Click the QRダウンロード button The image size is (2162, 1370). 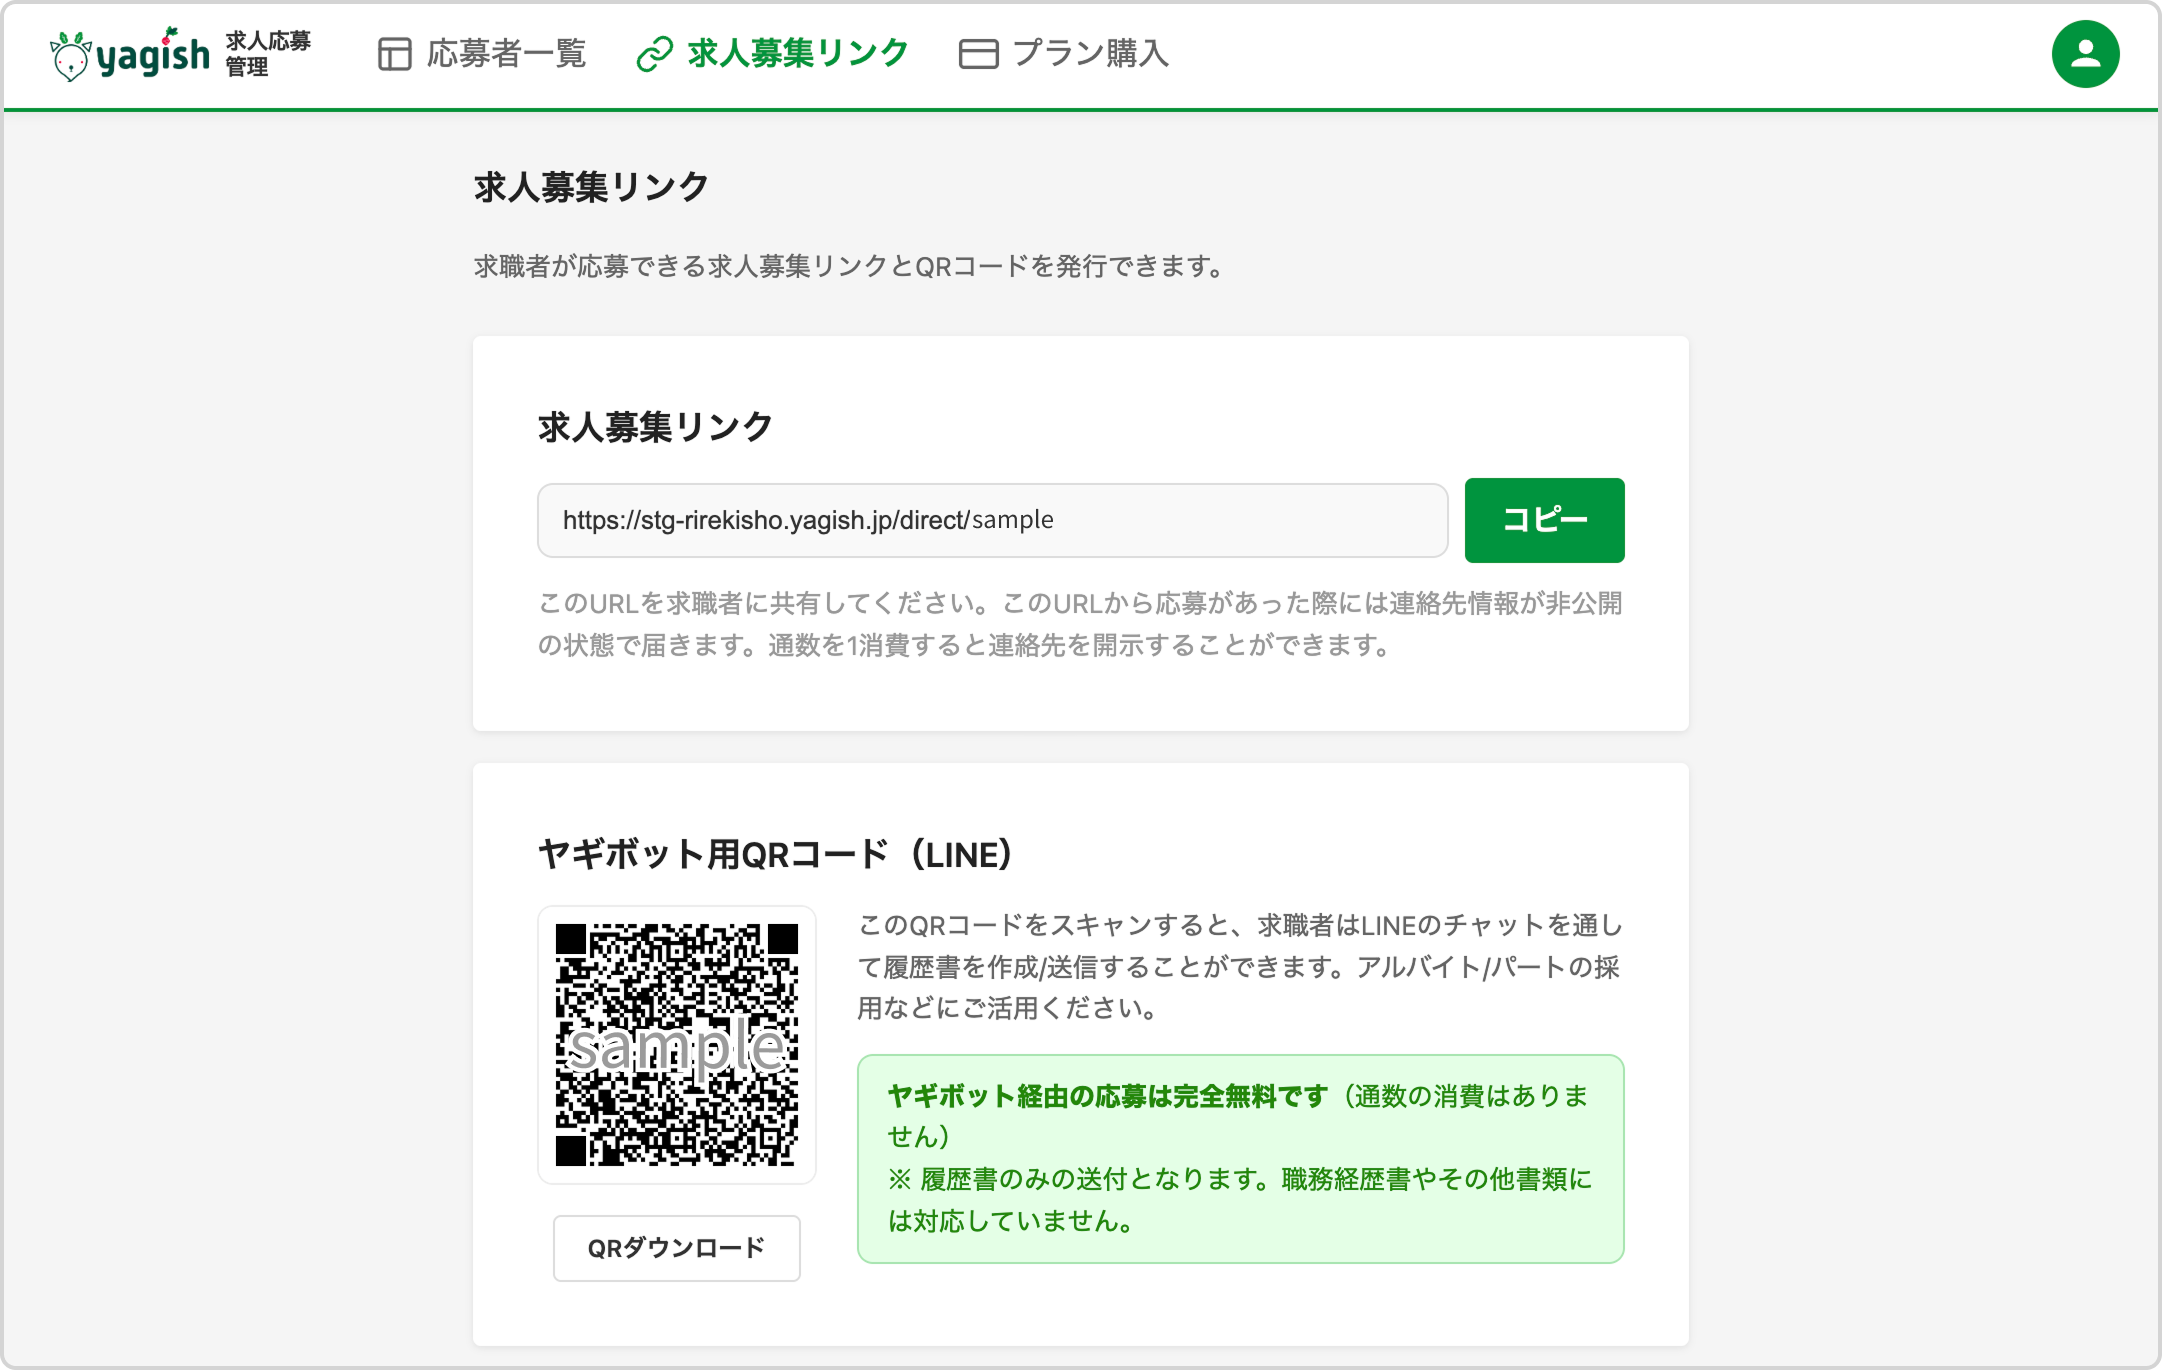(x=677, y=1248)
